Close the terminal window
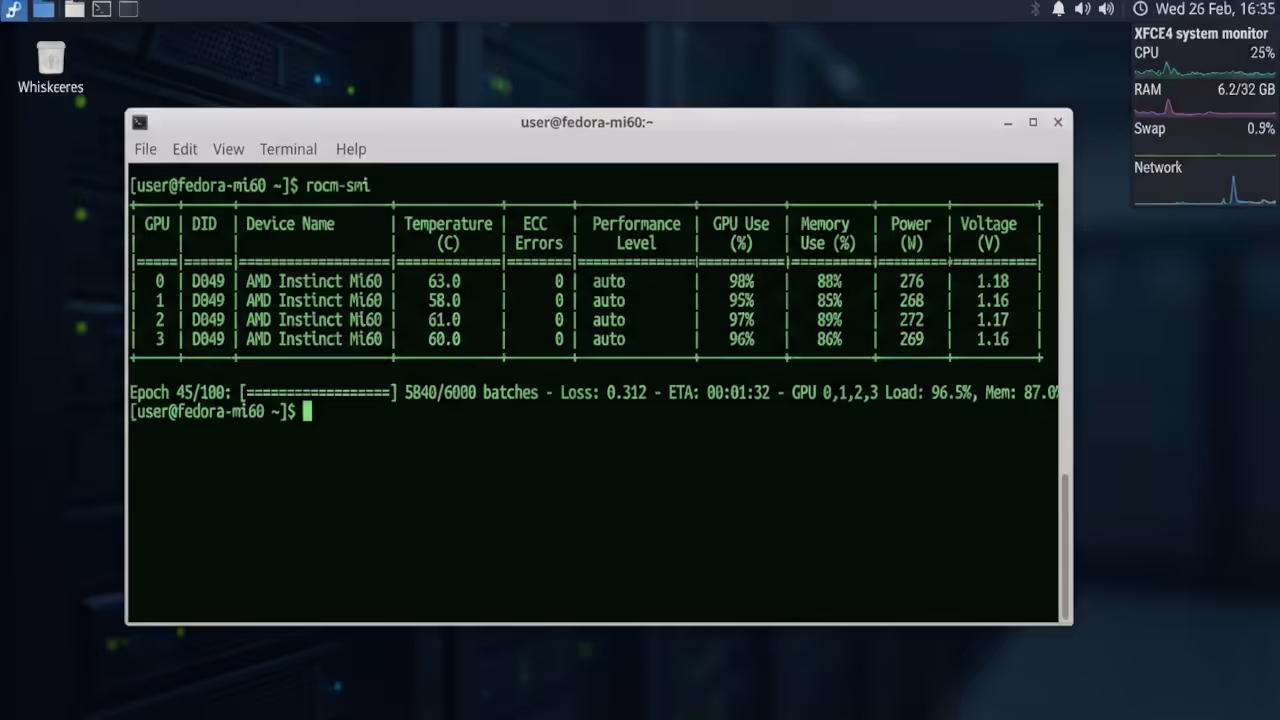Viewport: 1280px width, 720px height. click(1058, 122)
